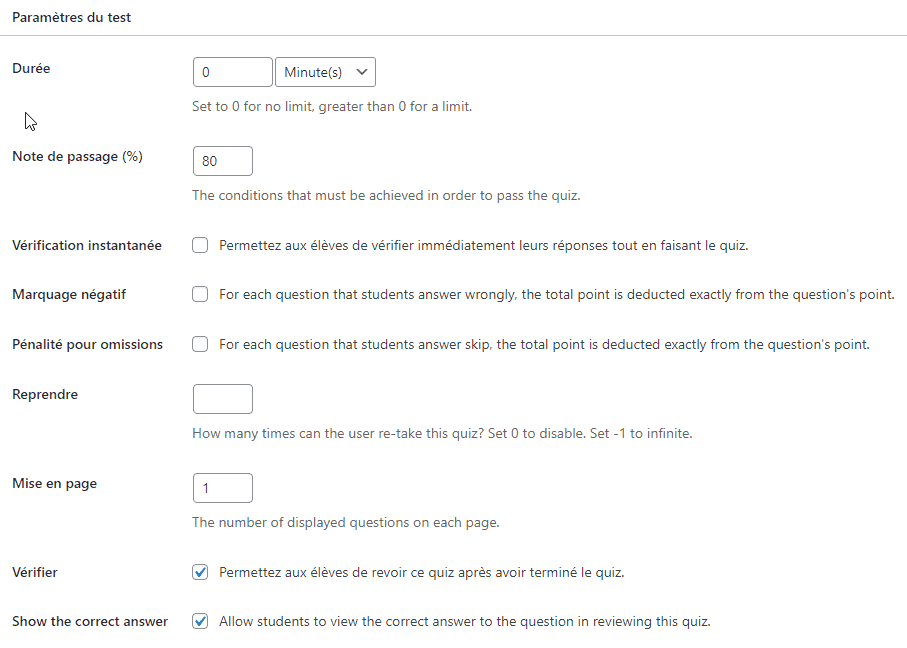
Task: Enable the Pénalité pour omissions checkbox
Action: (x=199, y=343)
